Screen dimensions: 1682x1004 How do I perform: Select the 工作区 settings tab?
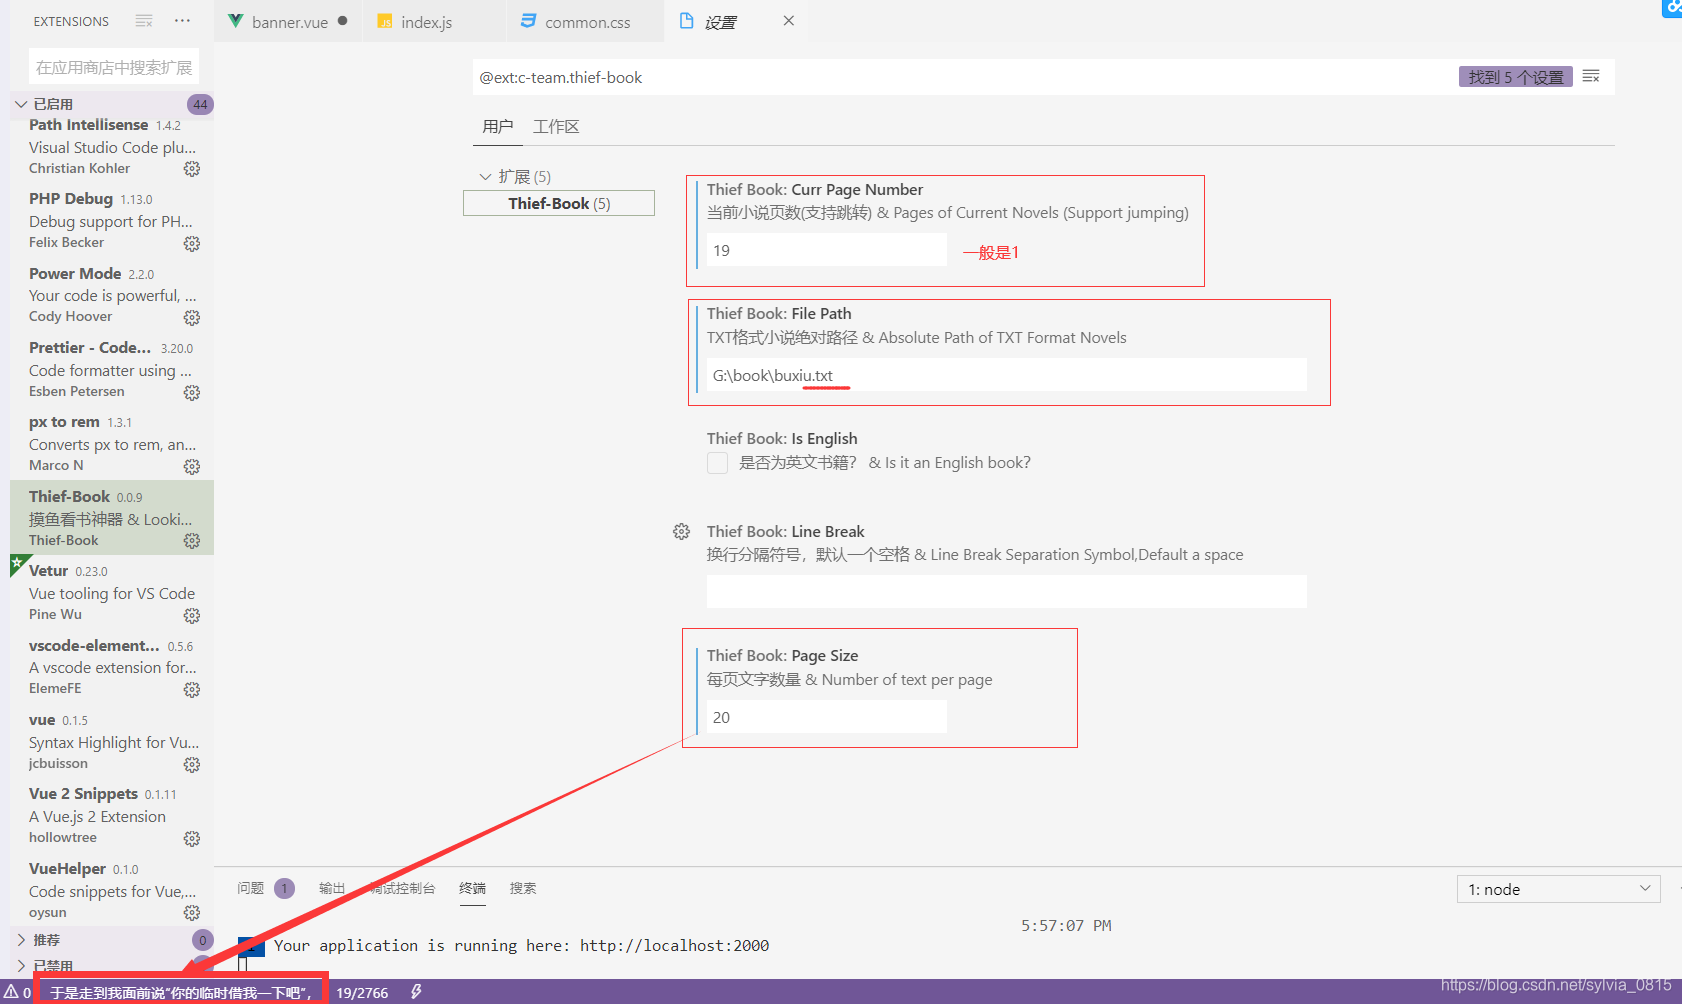(x=556, y=126)
